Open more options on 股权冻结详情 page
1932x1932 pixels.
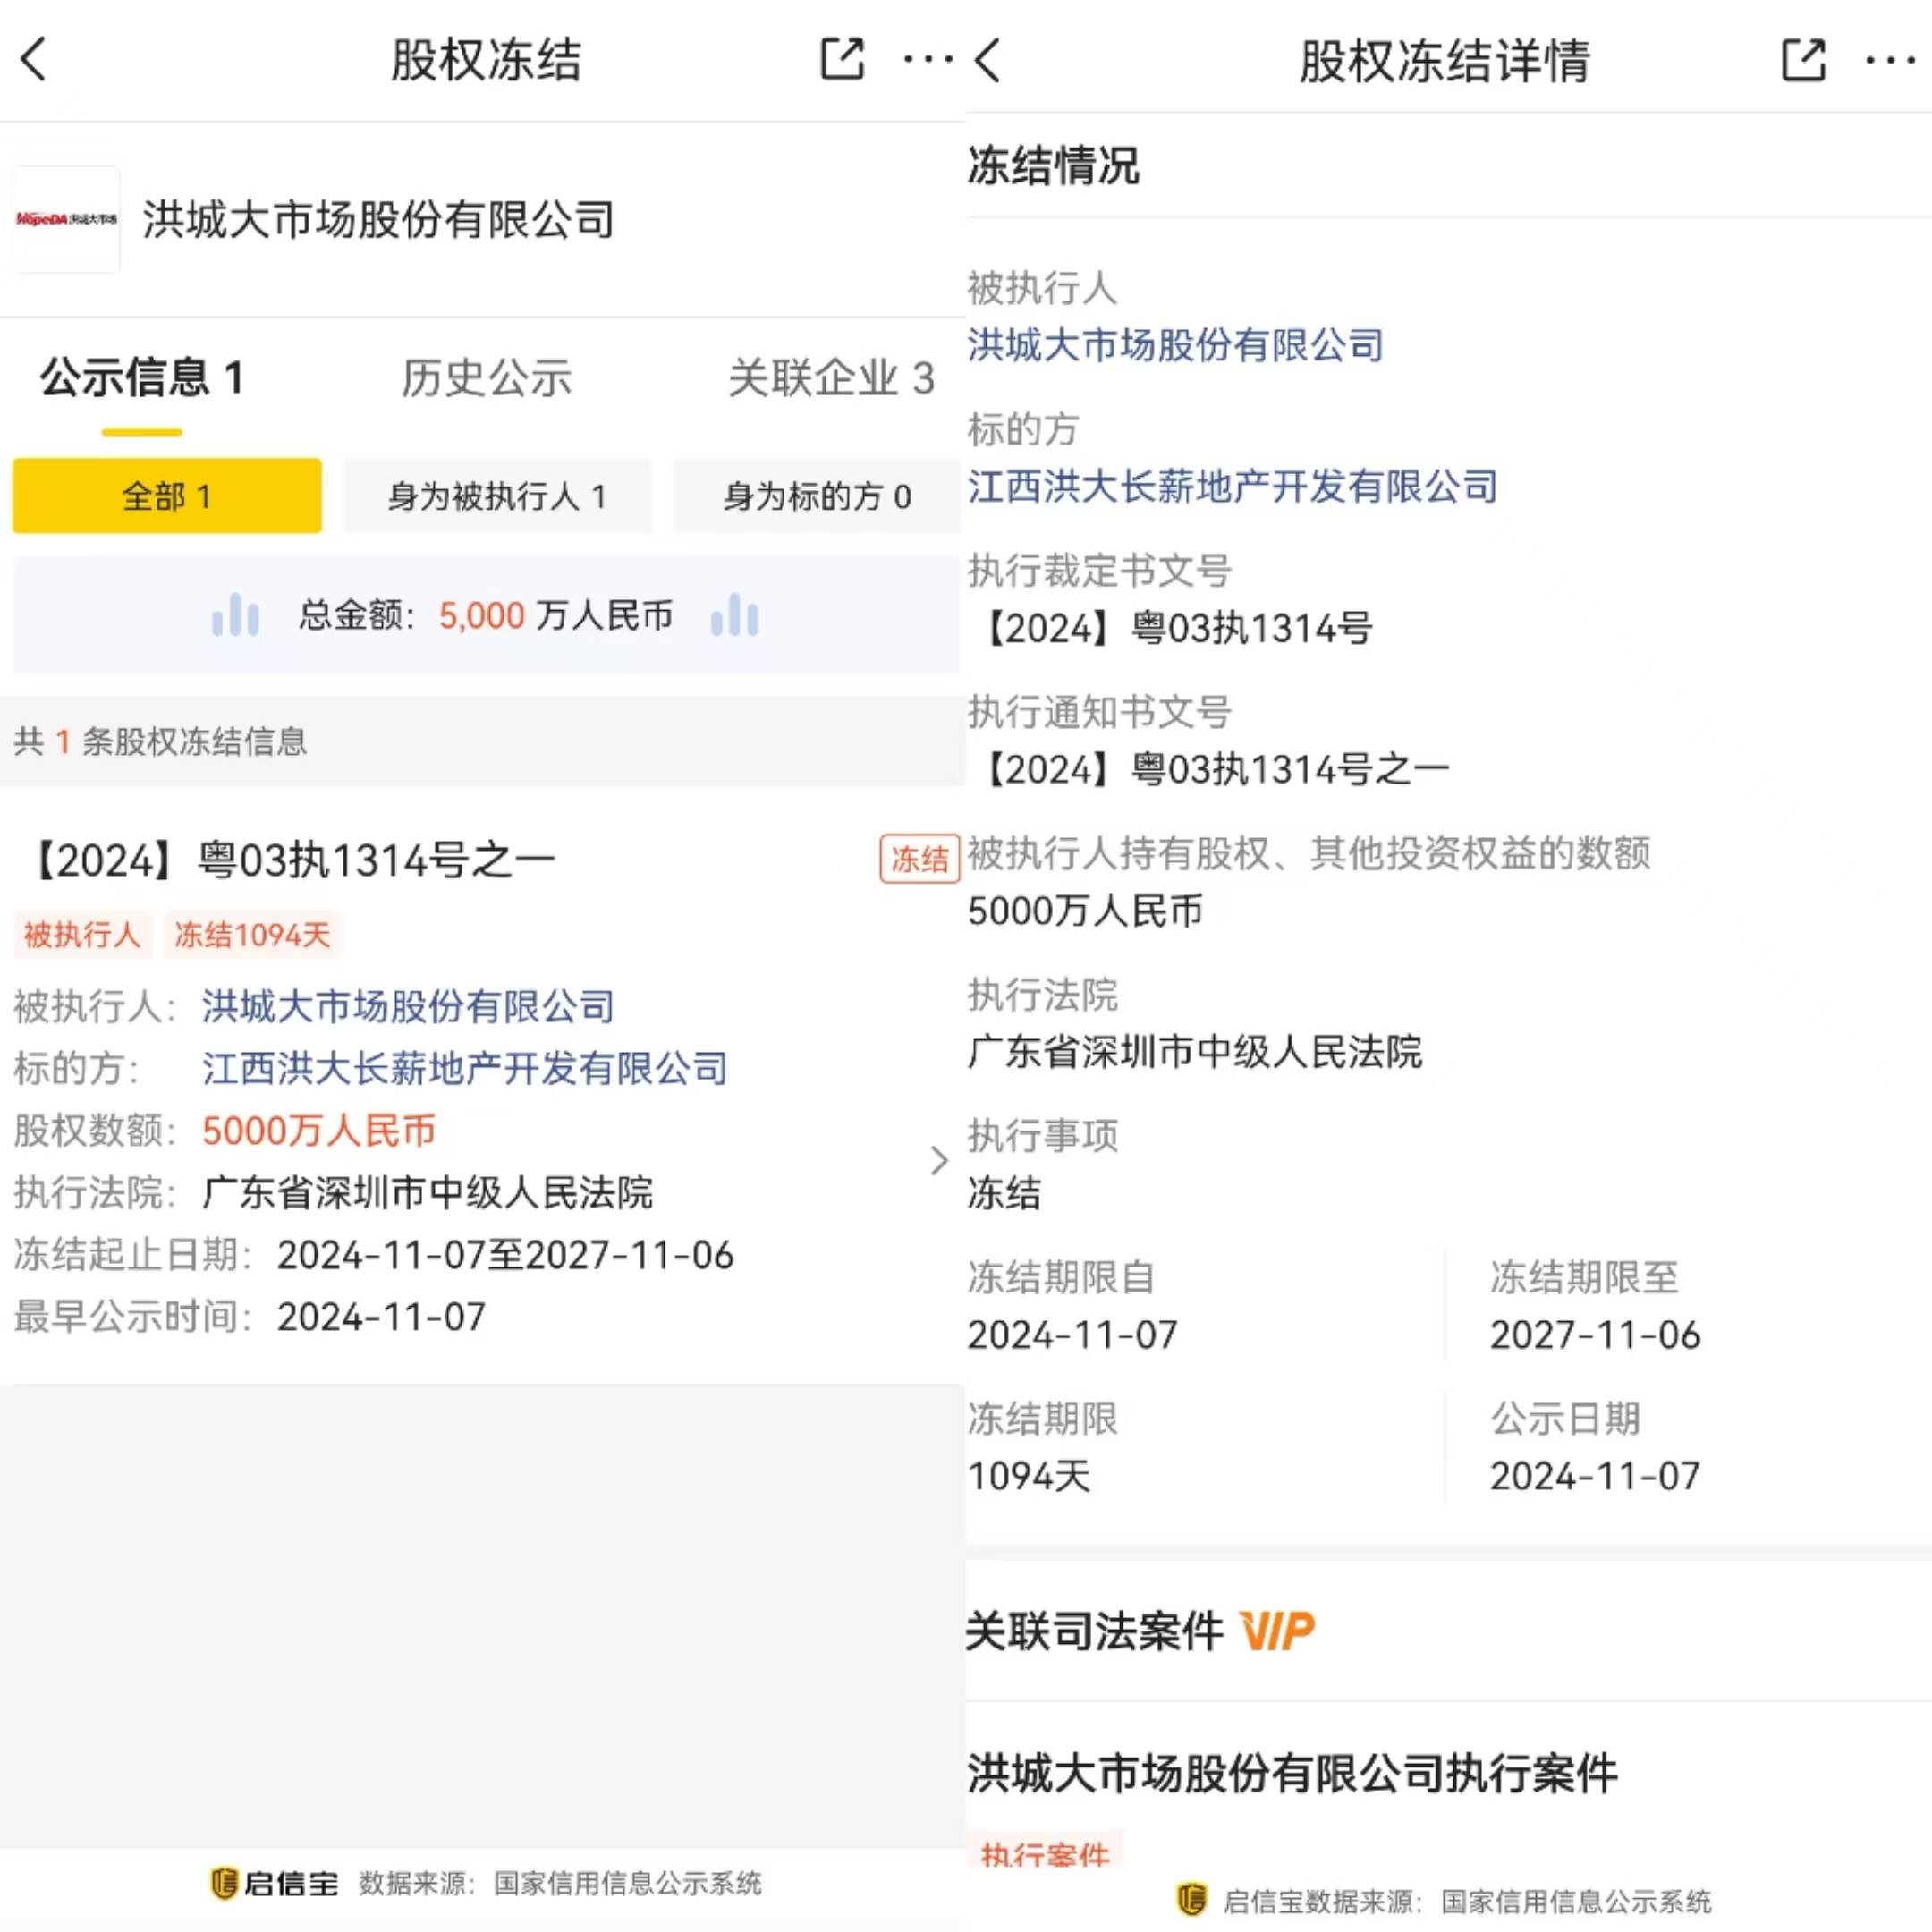tap(1890, 61)
